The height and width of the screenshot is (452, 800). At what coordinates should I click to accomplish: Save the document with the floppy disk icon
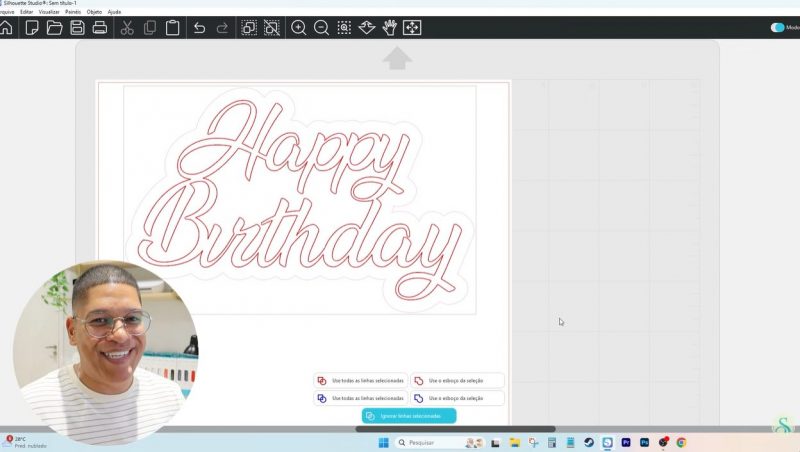tap(77, 28)
